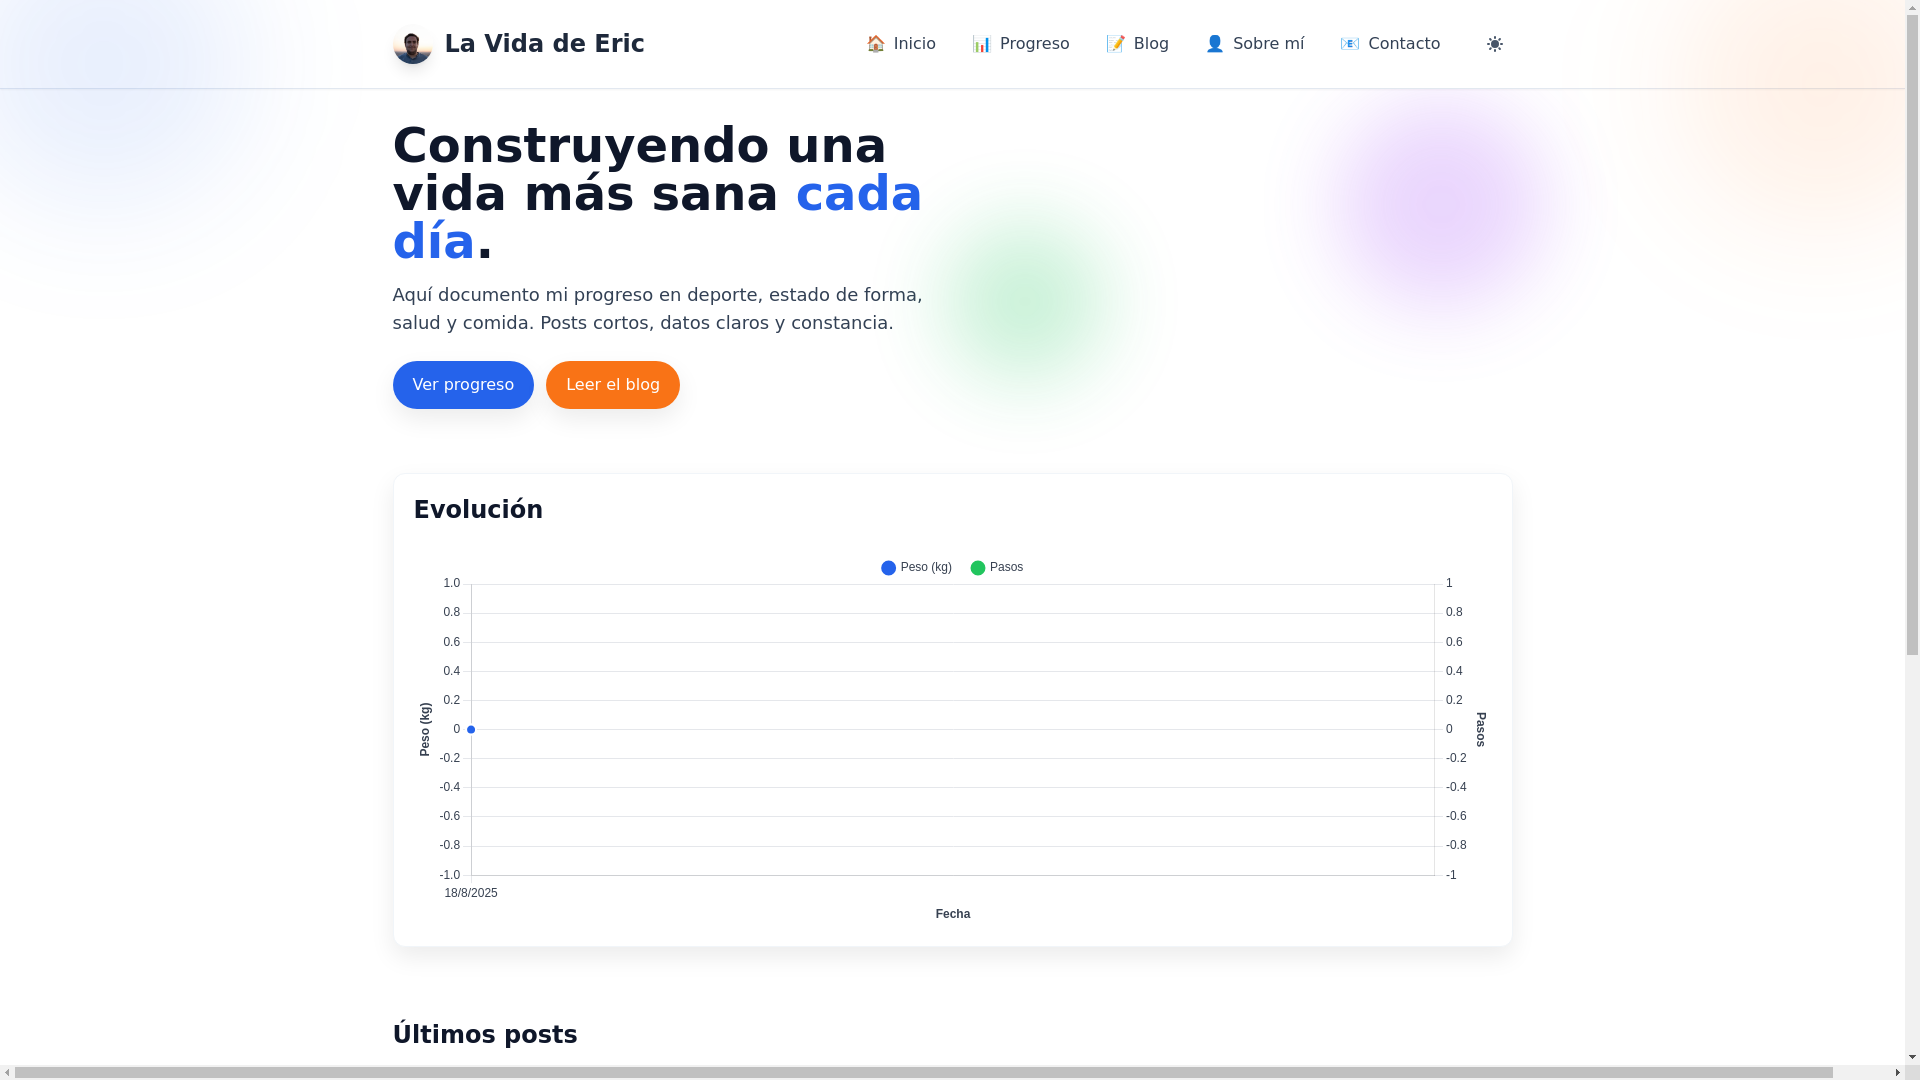Toggle the Peso (kg) legend dot
Screen dimensions: 1920x1080
point(888,568)
